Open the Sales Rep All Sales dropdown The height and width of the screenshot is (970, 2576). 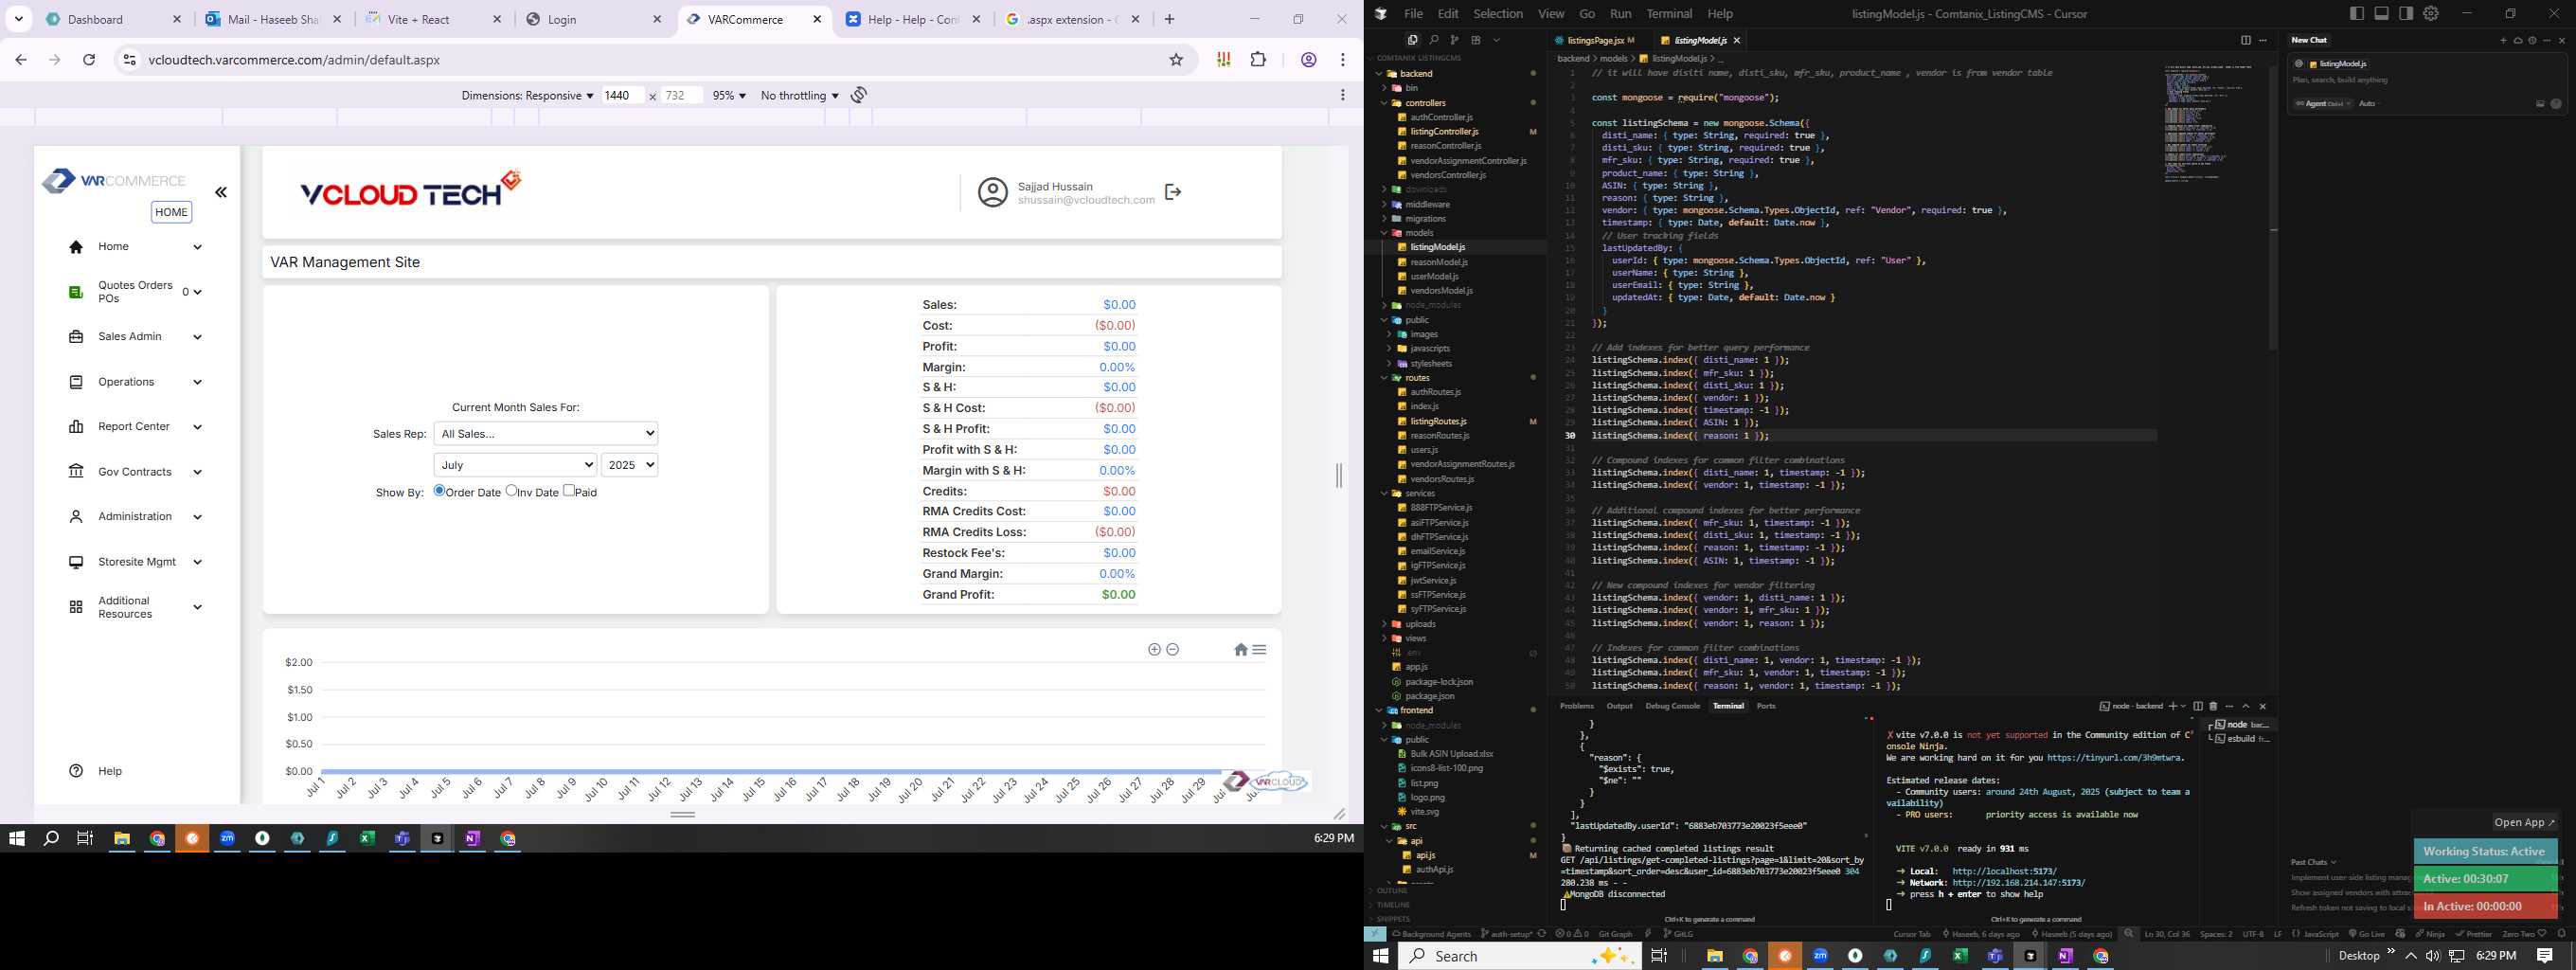[x=546, y=433]
